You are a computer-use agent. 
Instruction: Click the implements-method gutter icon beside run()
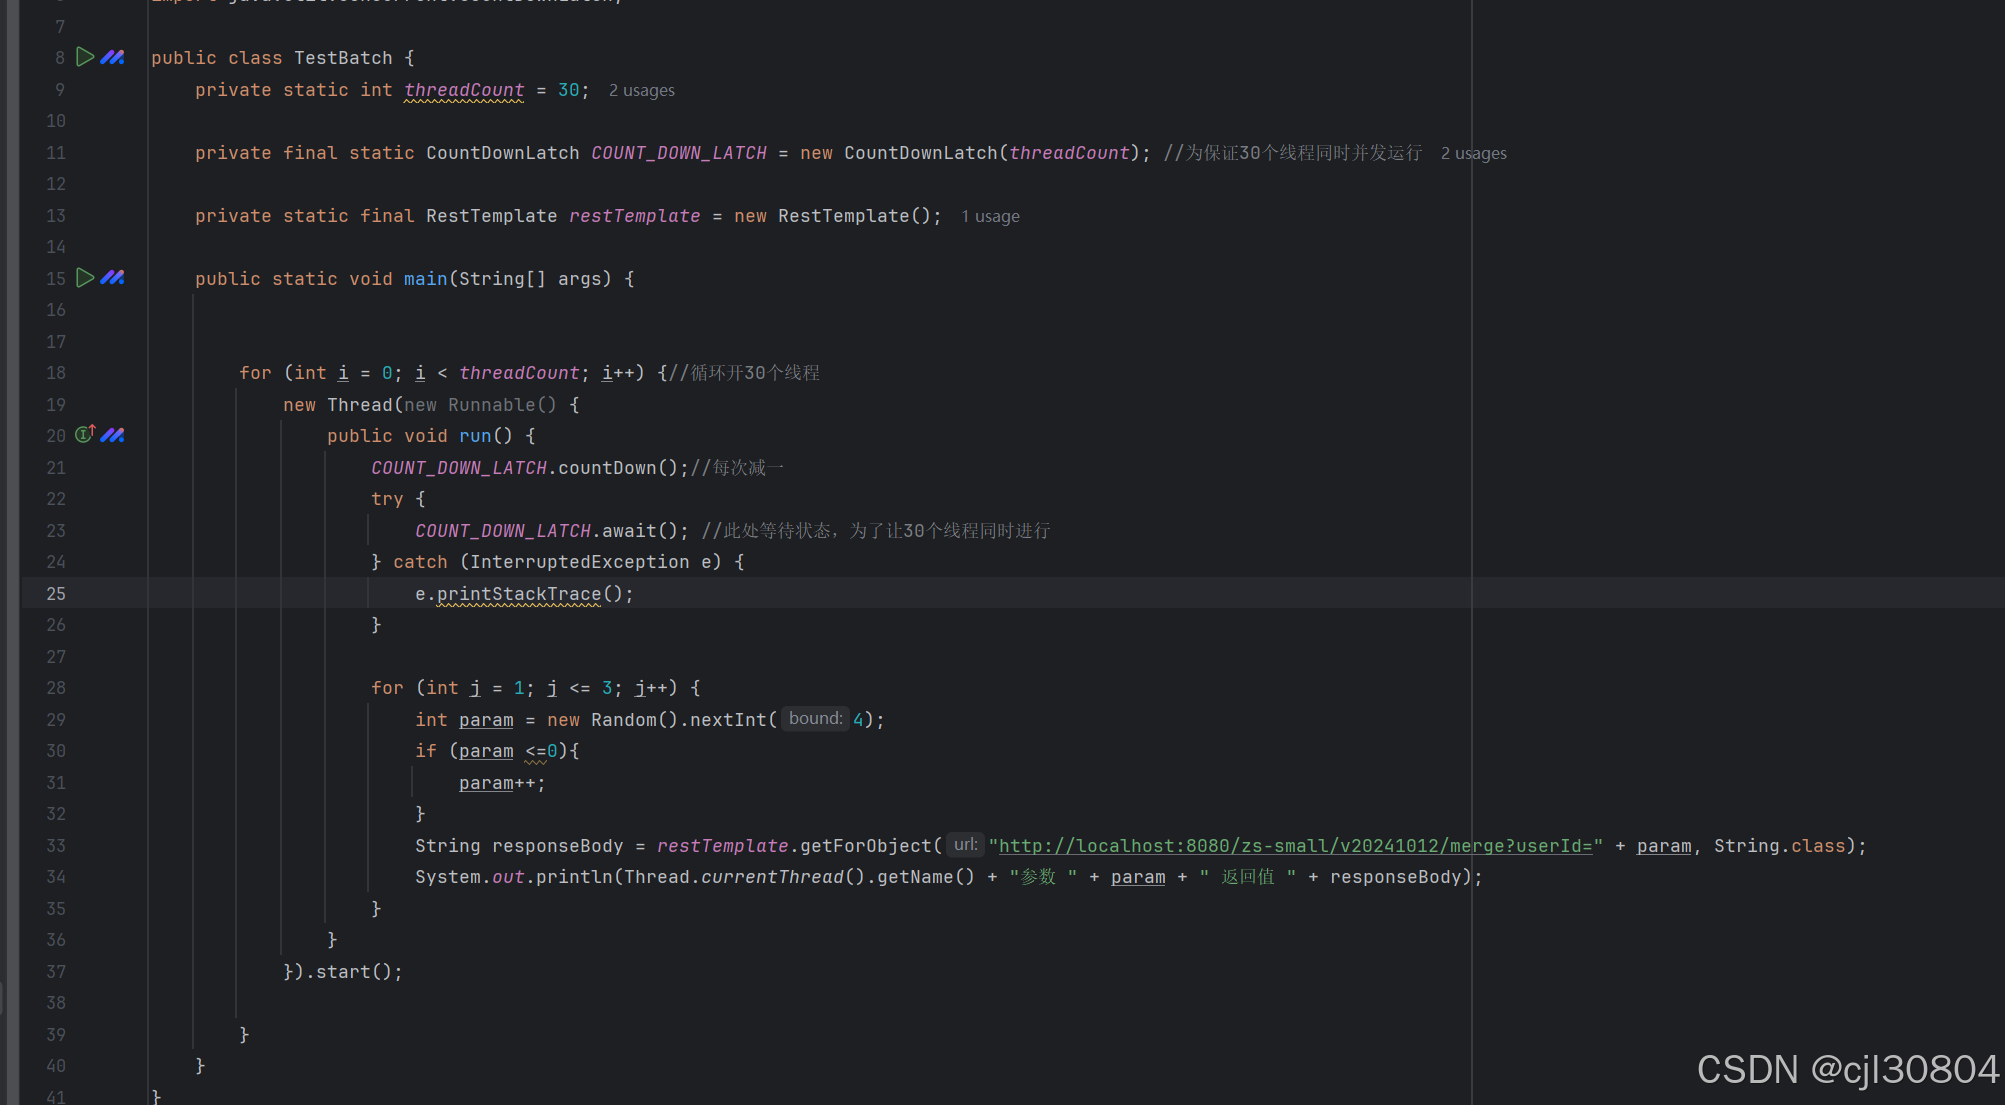pos(85,434)
